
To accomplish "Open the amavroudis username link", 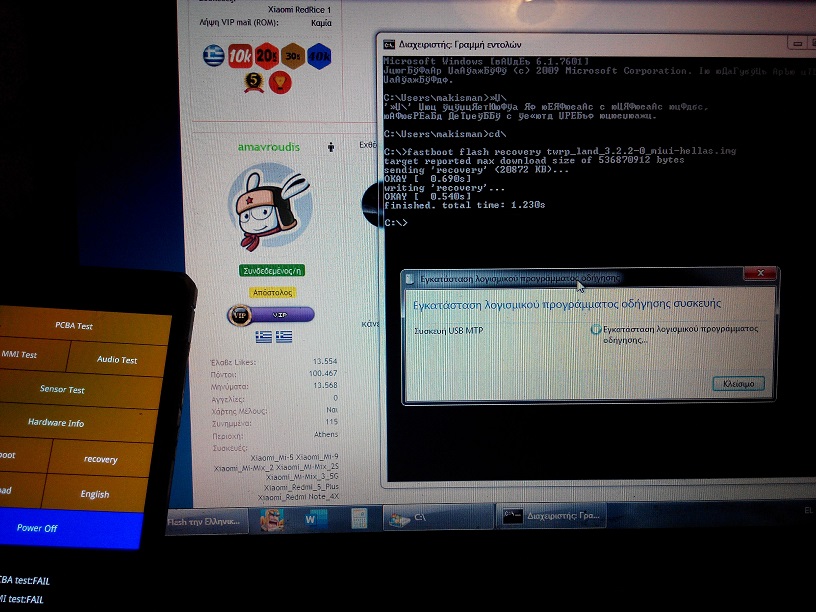I will 268,147.
